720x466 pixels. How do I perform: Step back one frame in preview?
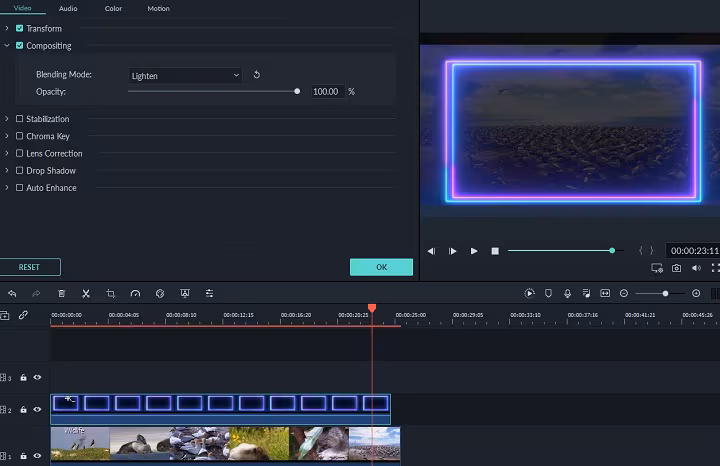431,251
